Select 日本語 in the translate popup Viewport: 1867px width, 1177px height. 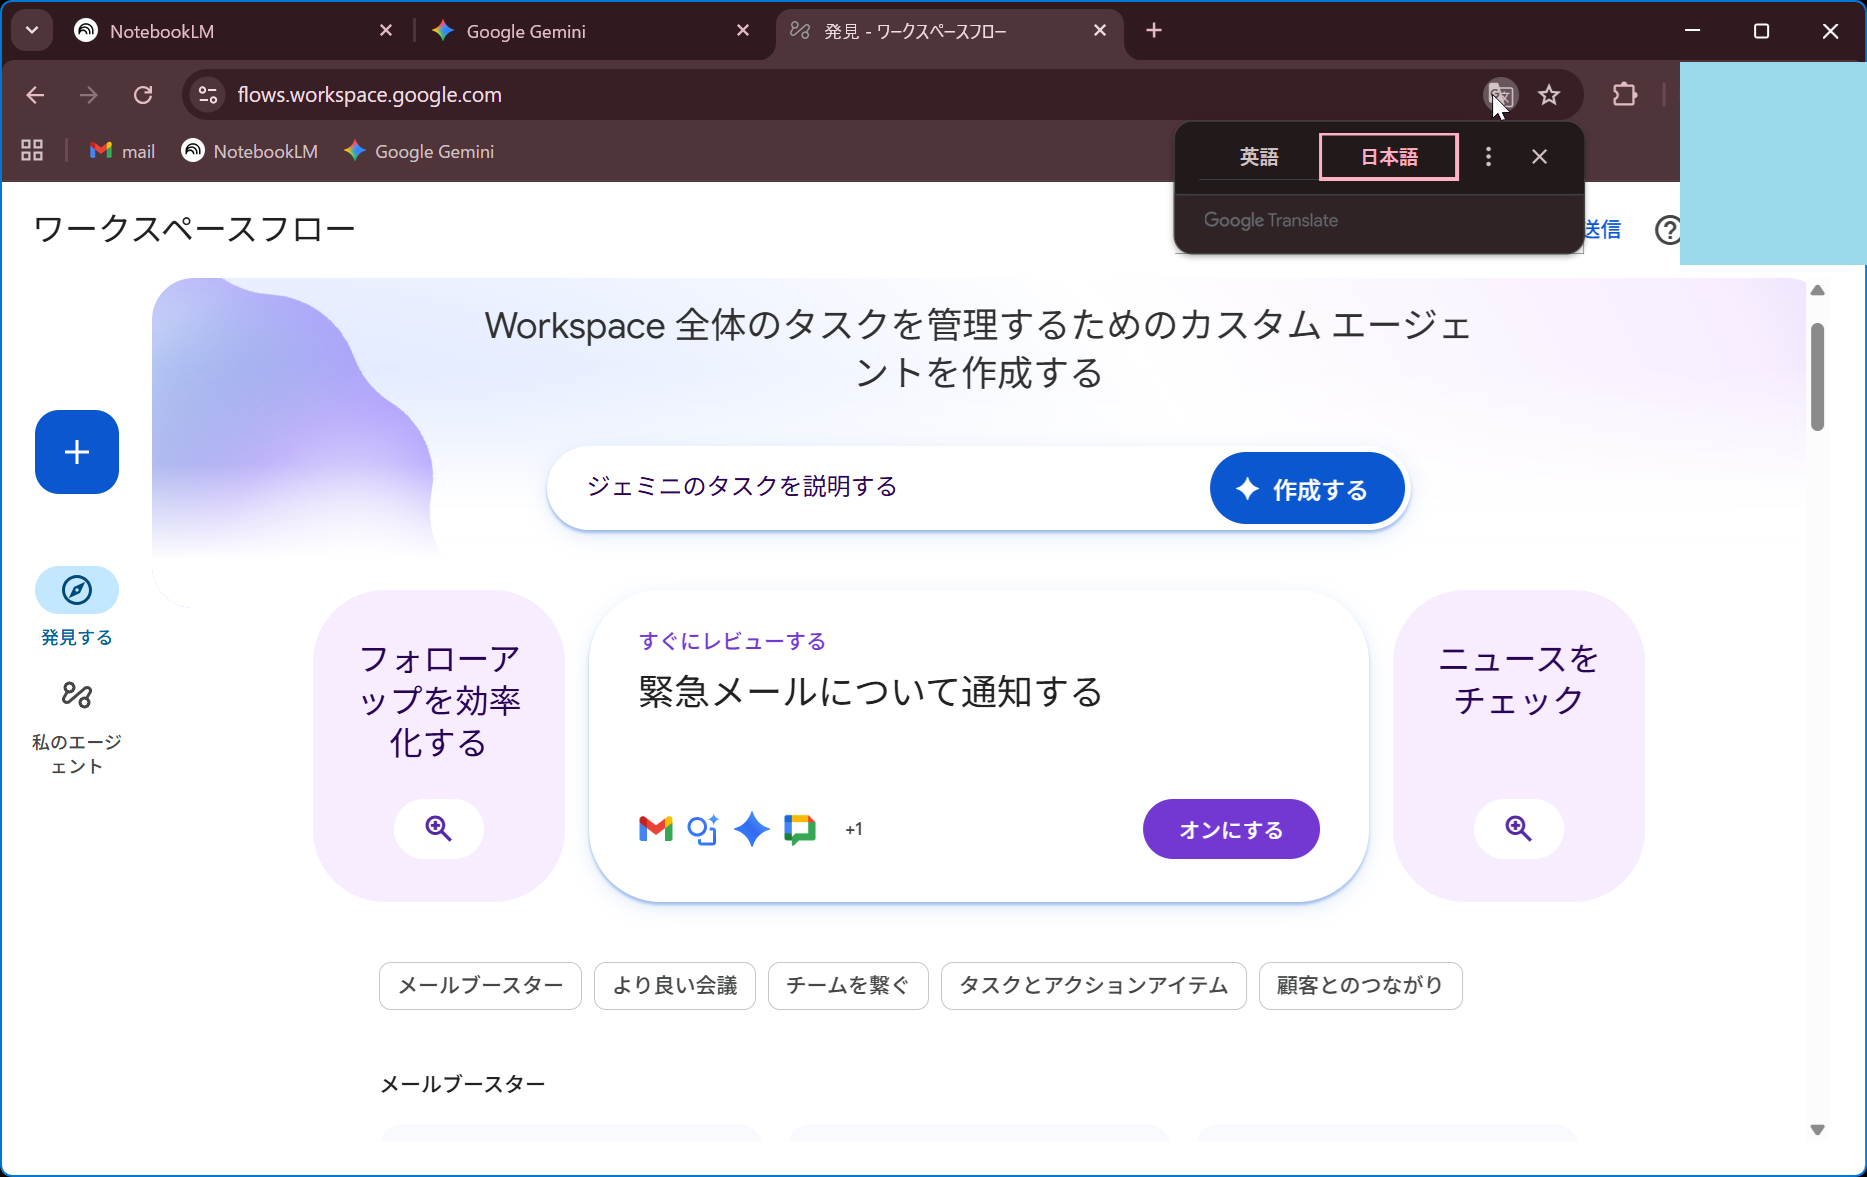[1389, 157]
